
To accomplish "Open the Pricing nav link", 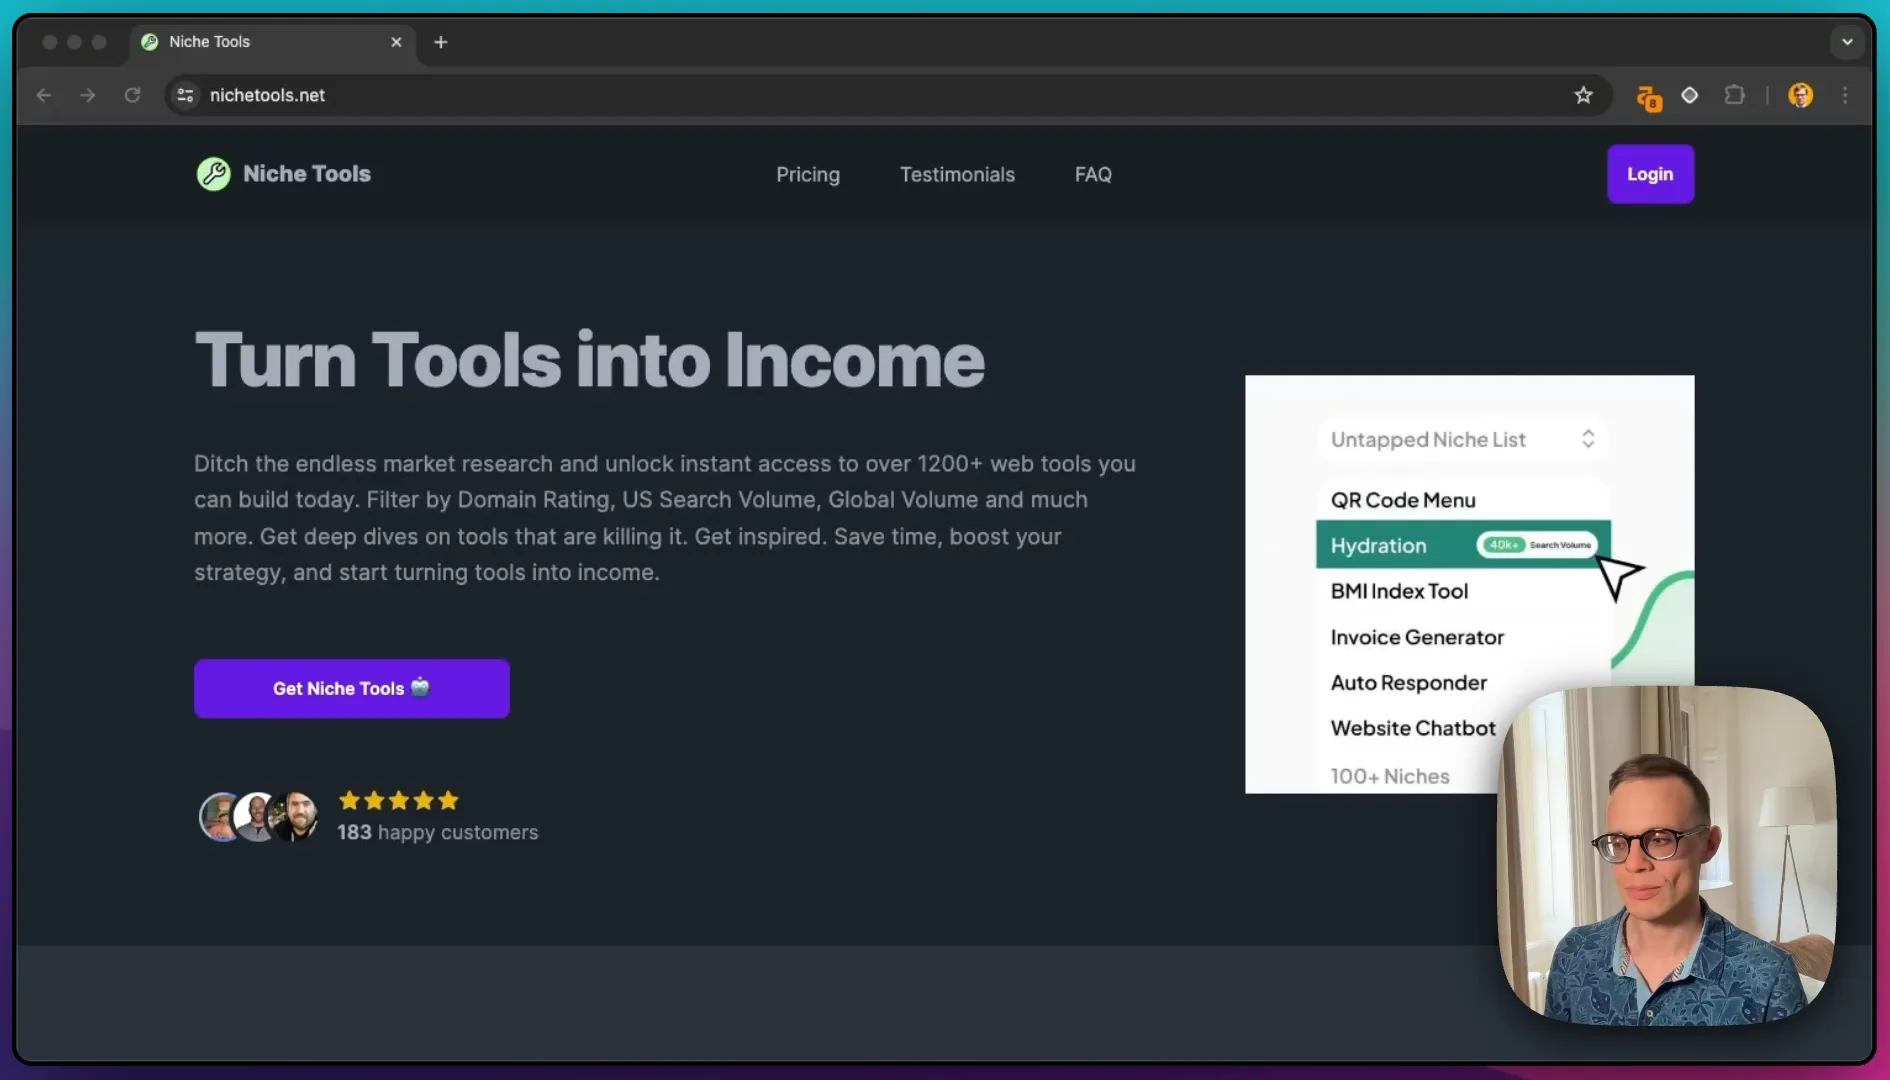I will click(x=808, y=174).
